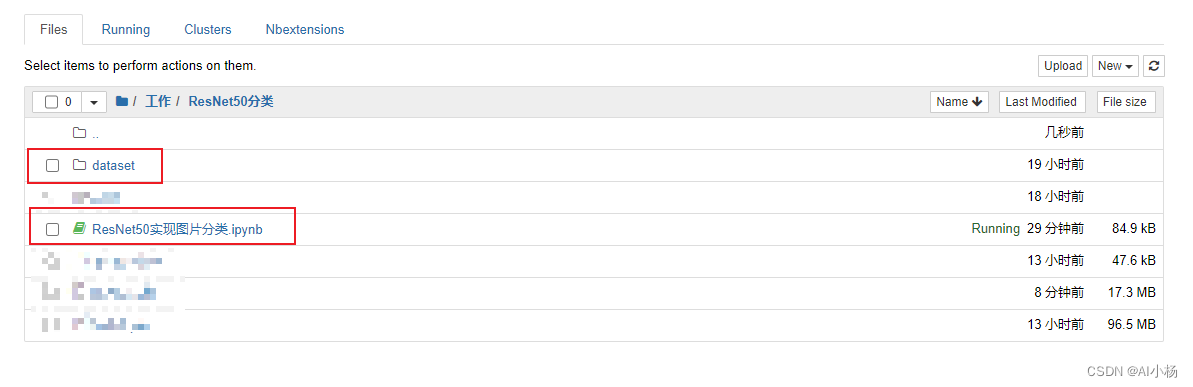The image size is (1193, 387).
Task: Sort by File size
Action: tap(1125, 102)
